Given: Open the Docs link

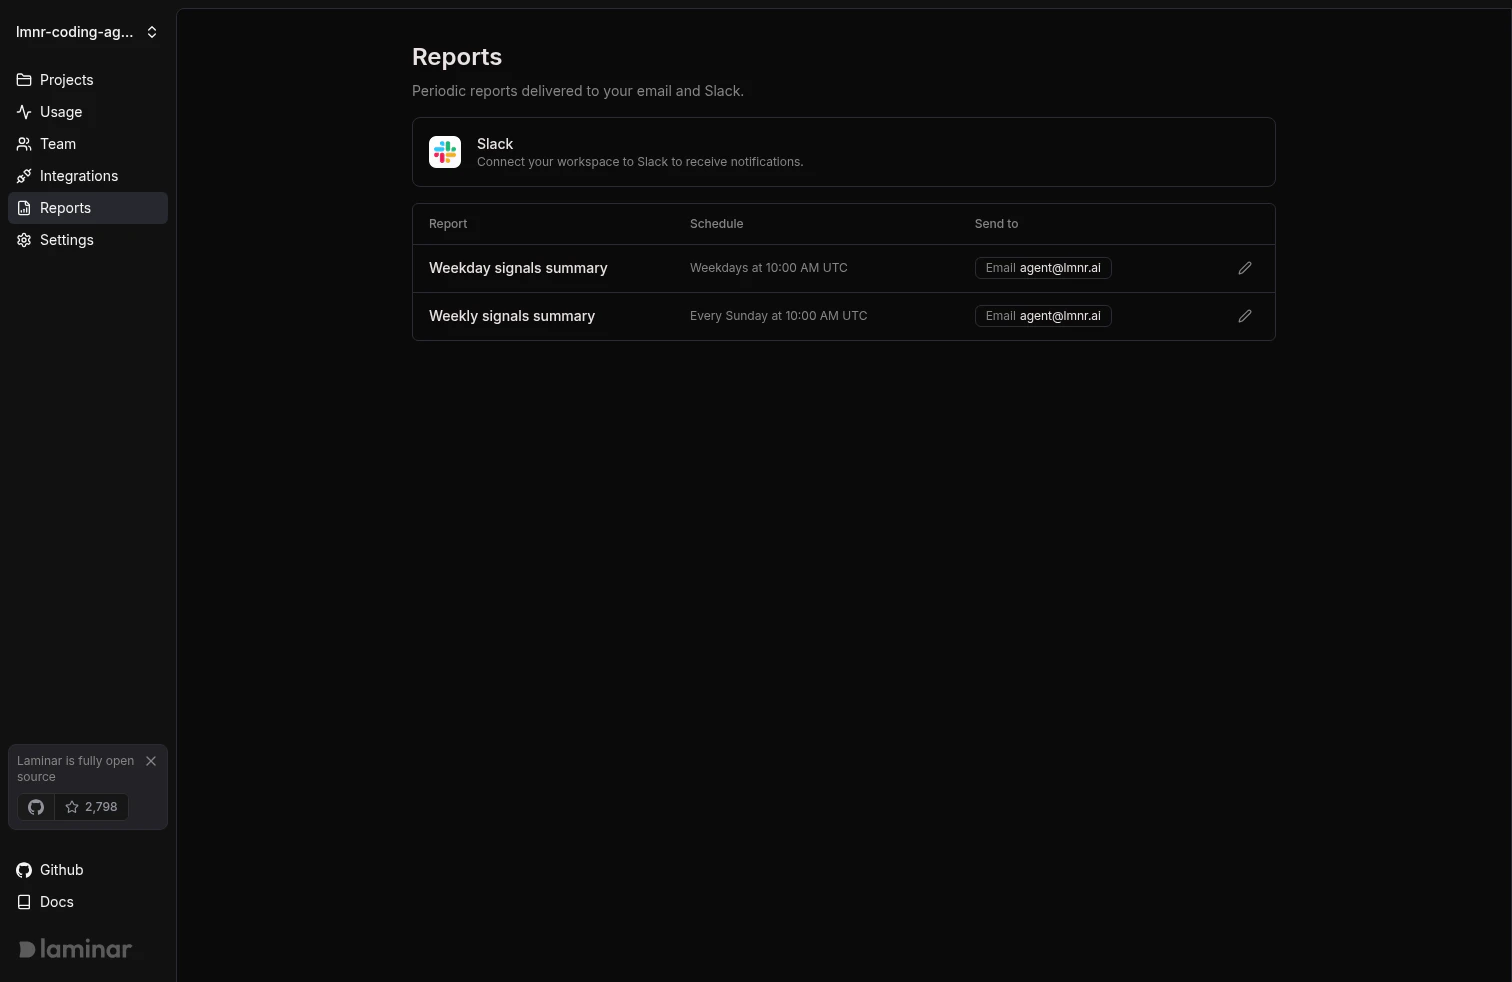Looking at the screenshot, I should point(56,902).
